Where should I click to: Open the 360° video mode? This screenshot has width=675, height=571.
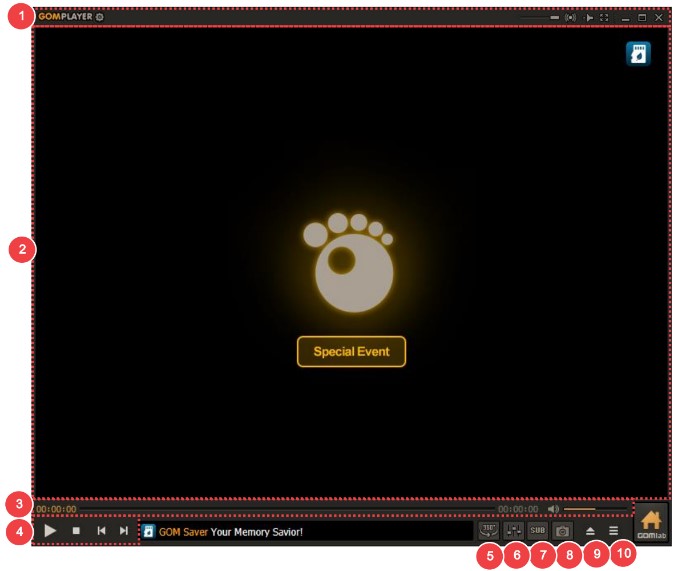(x=488, y=530)
